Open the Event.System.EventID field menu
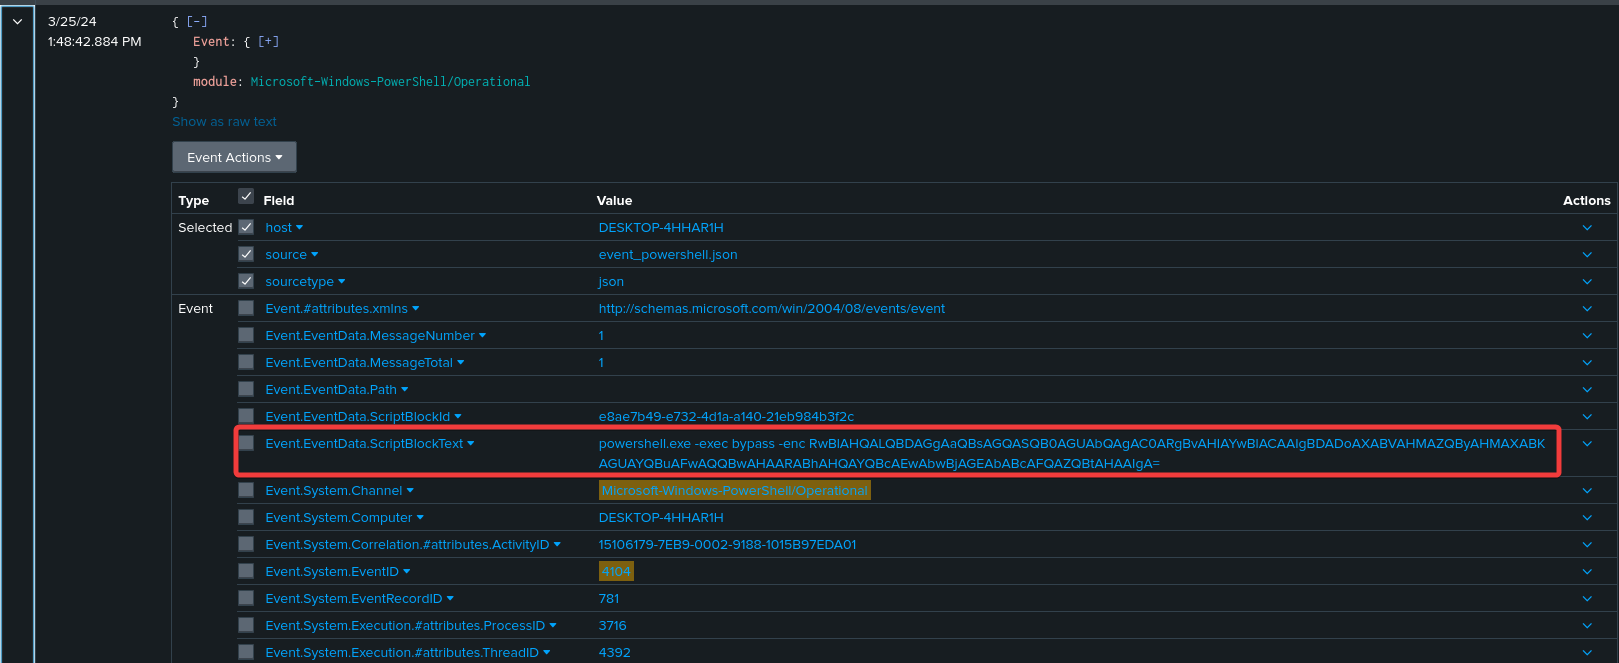Screen dimensions: 1619x663 tap(338, 572)
